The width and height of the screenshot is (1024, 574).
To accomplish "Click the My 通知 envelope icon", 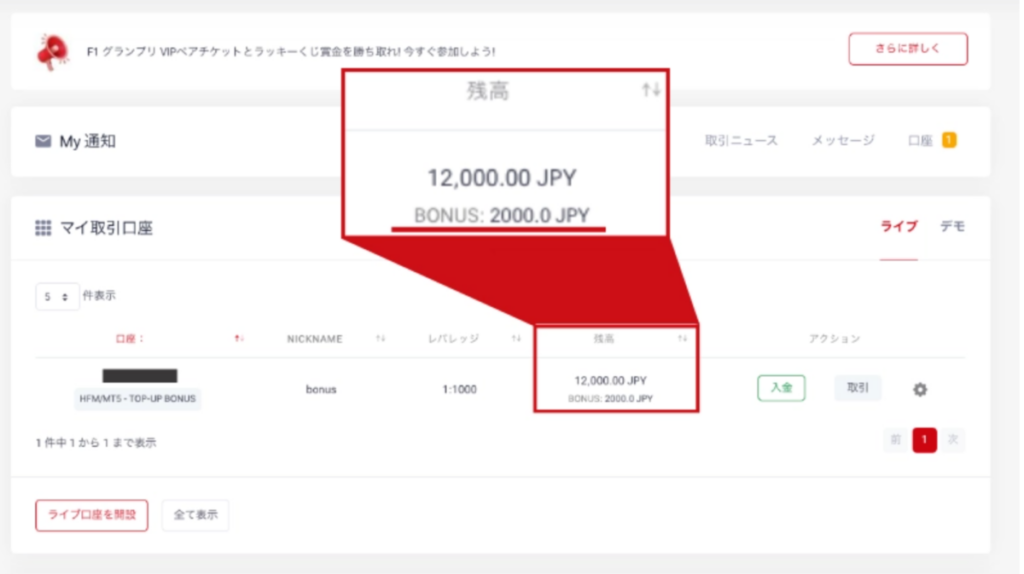I will point(43,141).
